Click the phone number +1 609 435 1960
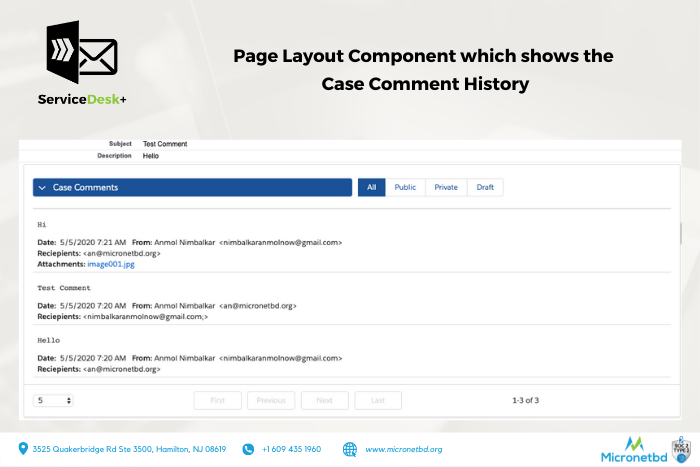Image resolution: width=700 pixels, height=467 pixels. [291, 449]
